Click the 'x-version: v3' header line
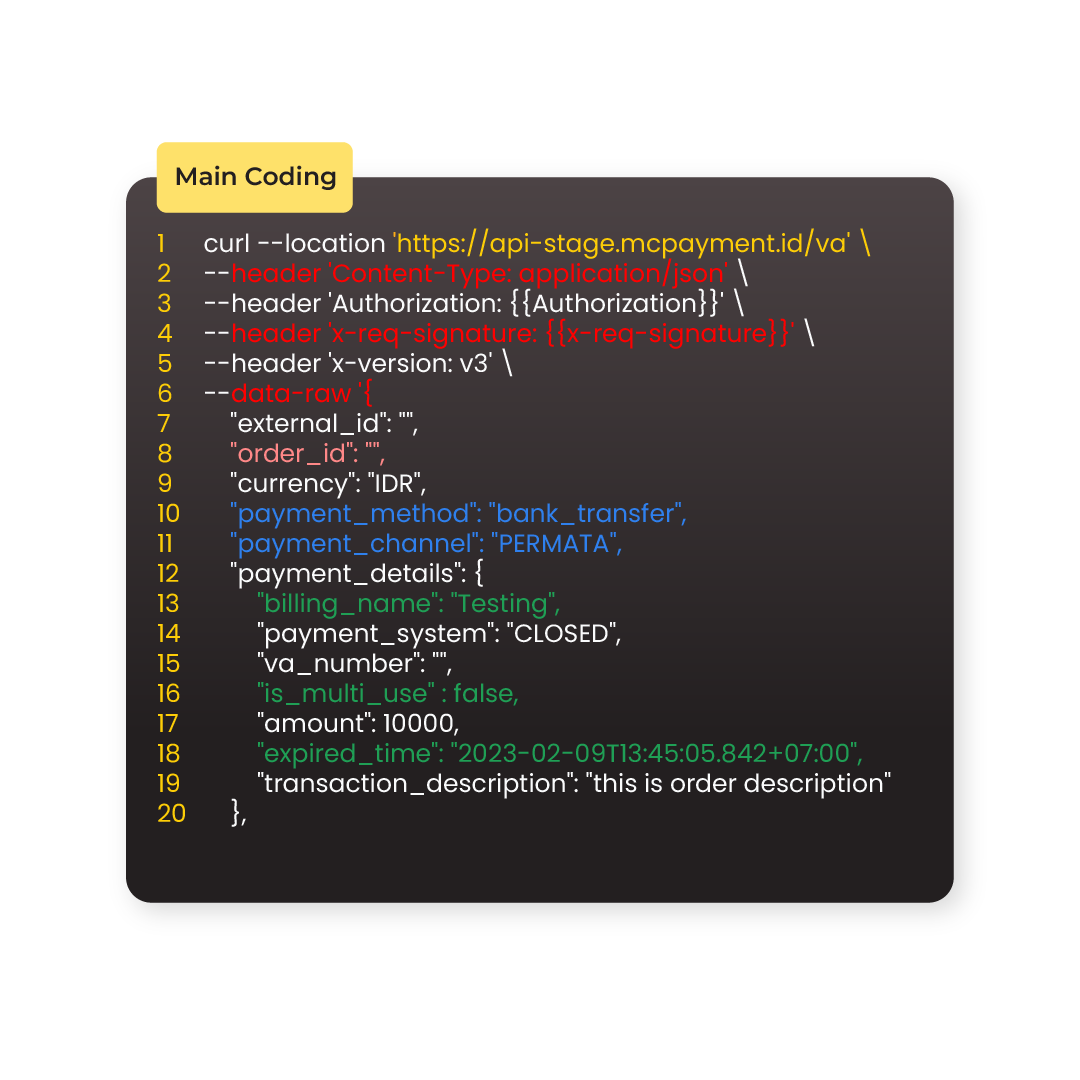1080x1080 pixels. click(x=358, y=364)
